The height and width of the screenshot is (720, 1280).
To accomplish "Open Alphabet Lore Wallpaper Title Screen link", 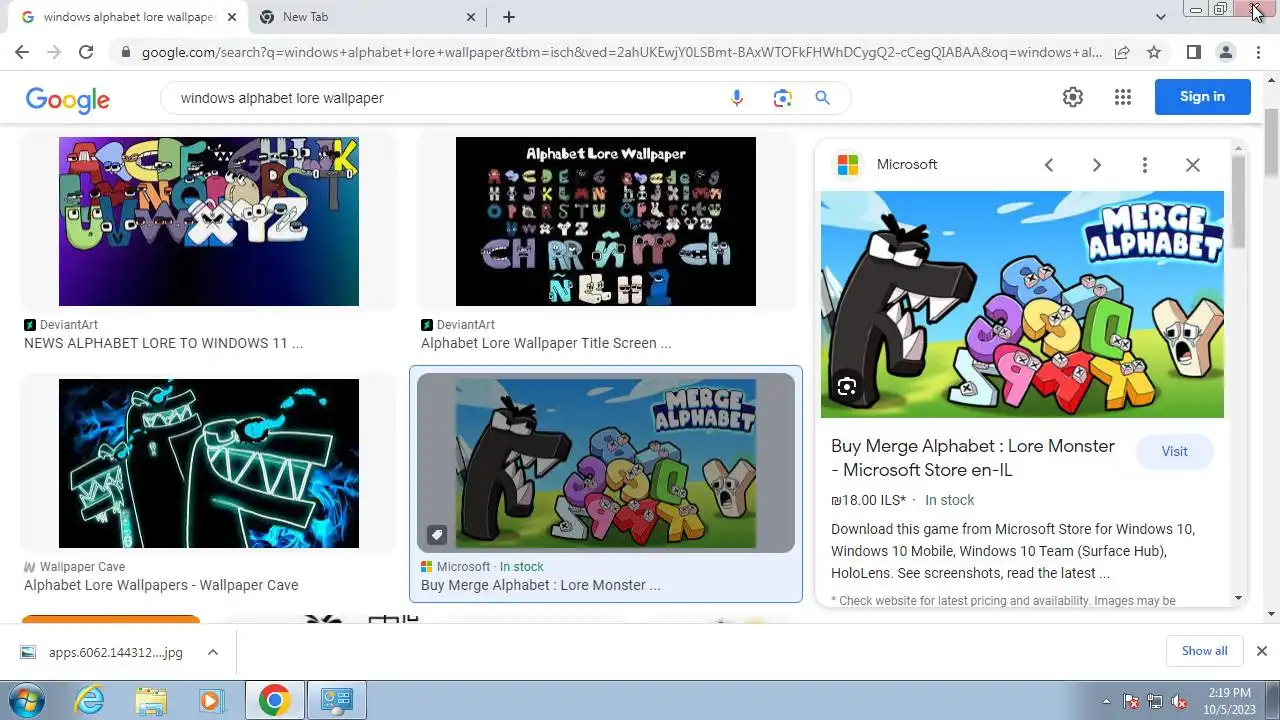I will (546, 343).
